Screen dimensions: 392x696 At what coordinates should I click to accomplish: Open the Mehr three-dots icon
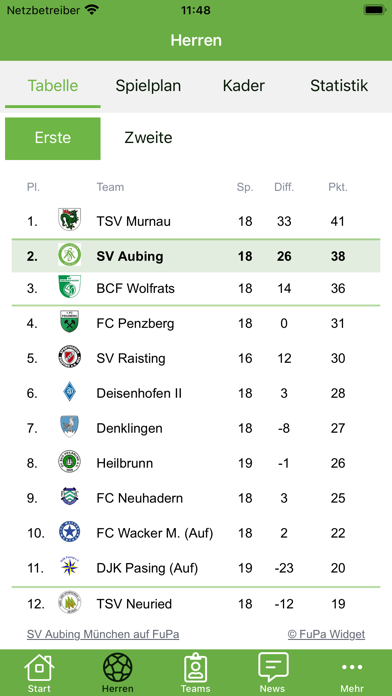(352, 667)
